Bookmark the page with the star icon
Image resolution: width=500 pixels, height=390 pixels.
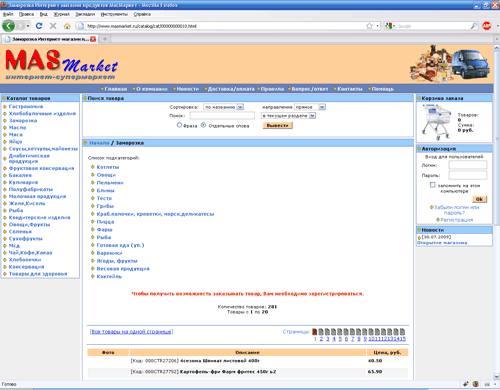point(369,26)
